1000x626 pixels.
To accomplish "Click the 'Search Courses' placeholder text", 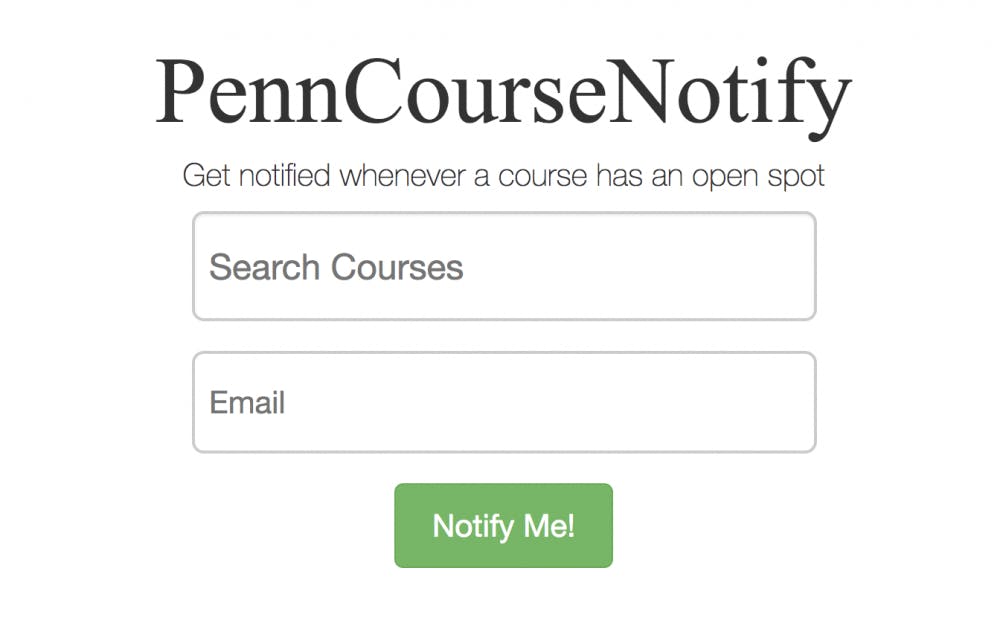I will tap(336, 268).
